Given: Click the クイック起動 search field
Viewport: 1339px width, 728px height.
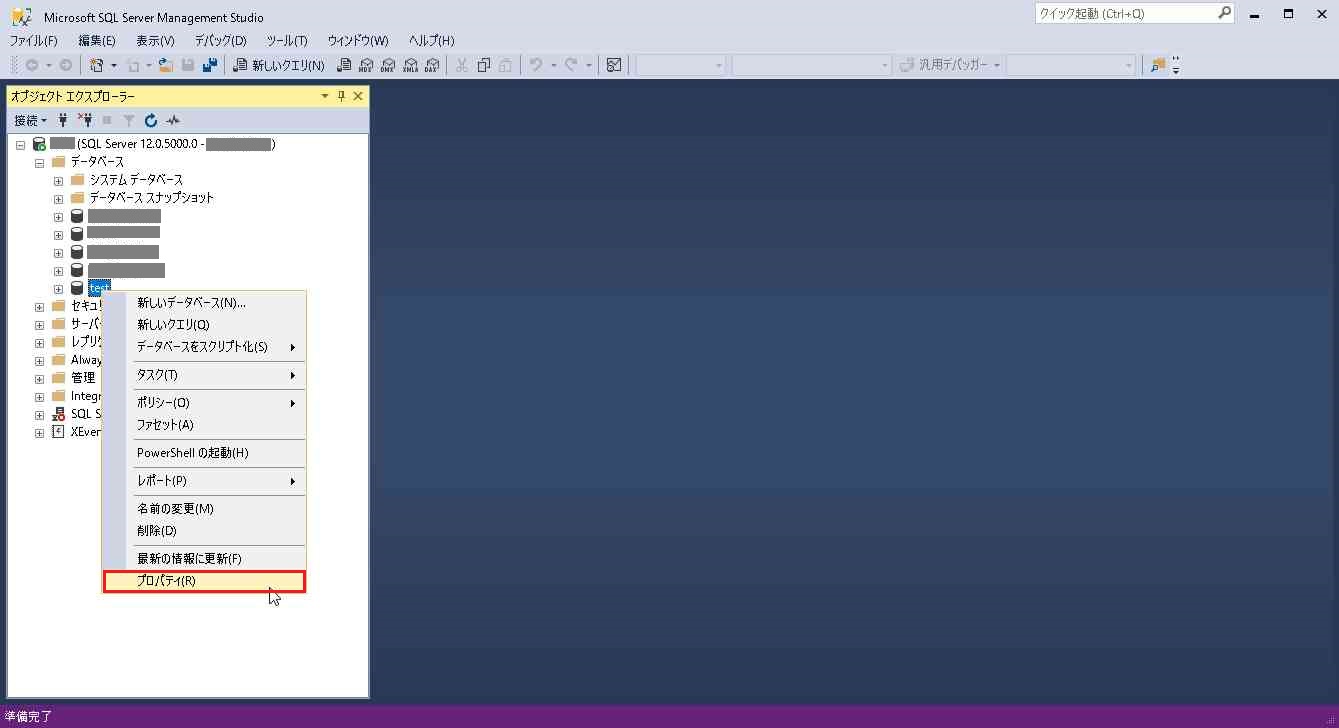Looking at the screenshot, I should 1135,14.
